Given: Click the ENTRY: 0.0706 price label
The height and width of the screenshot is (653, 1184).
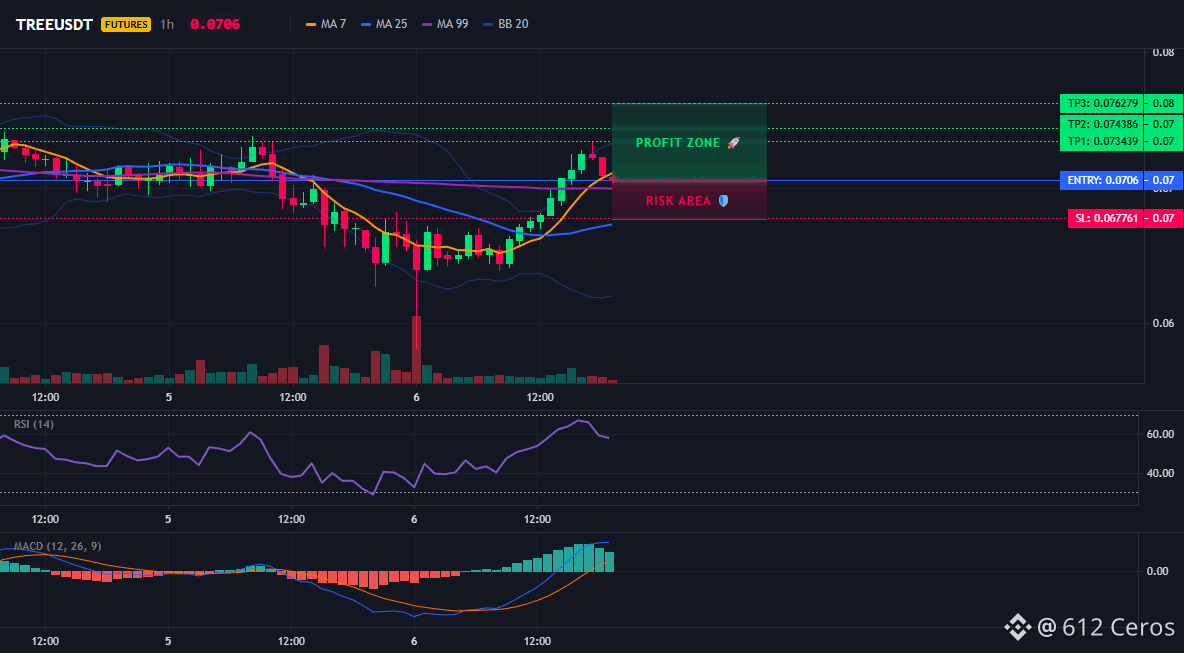Looking at the screenshot, I should pos(1102,180).
